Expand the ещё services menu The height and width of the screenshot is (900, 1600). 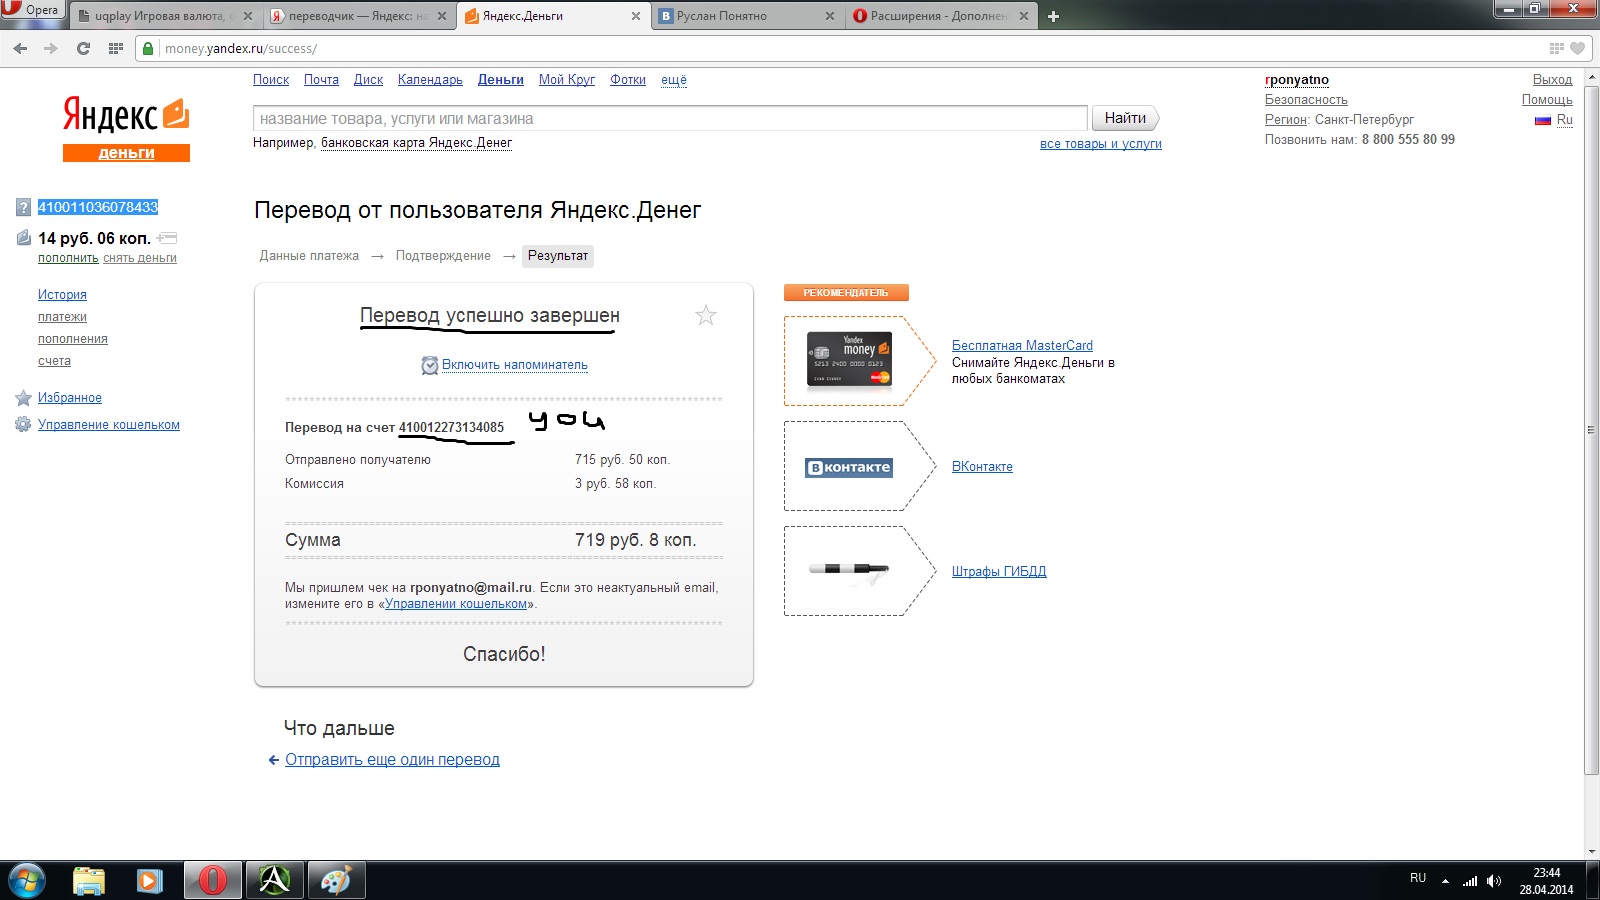[674, 80]
